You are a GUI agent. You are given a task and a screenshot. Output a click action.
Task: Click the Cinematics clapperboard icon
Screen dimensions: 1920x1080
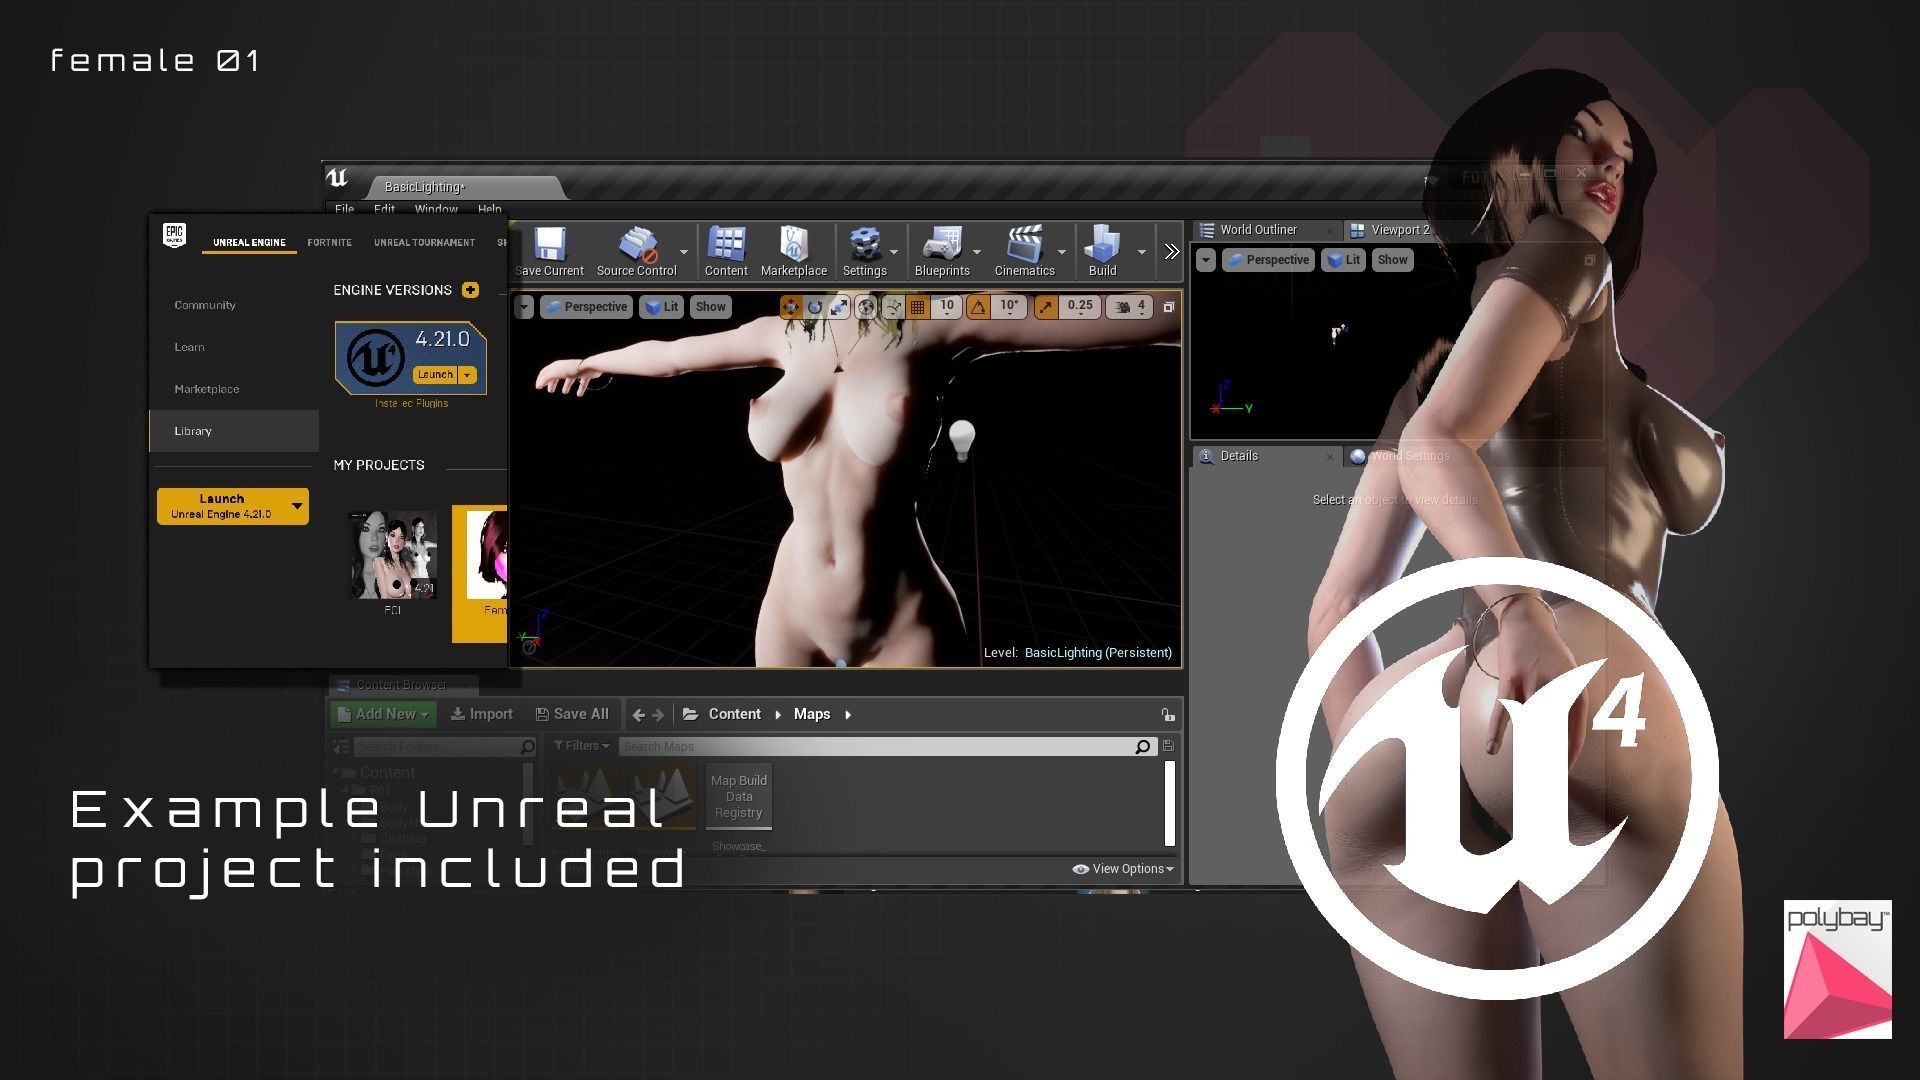tap(1024, 245)
